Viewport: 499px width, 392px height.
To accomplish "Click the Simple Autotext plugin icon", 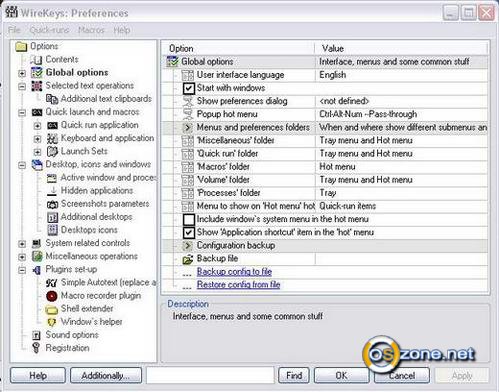I will [x=52, y=283].
